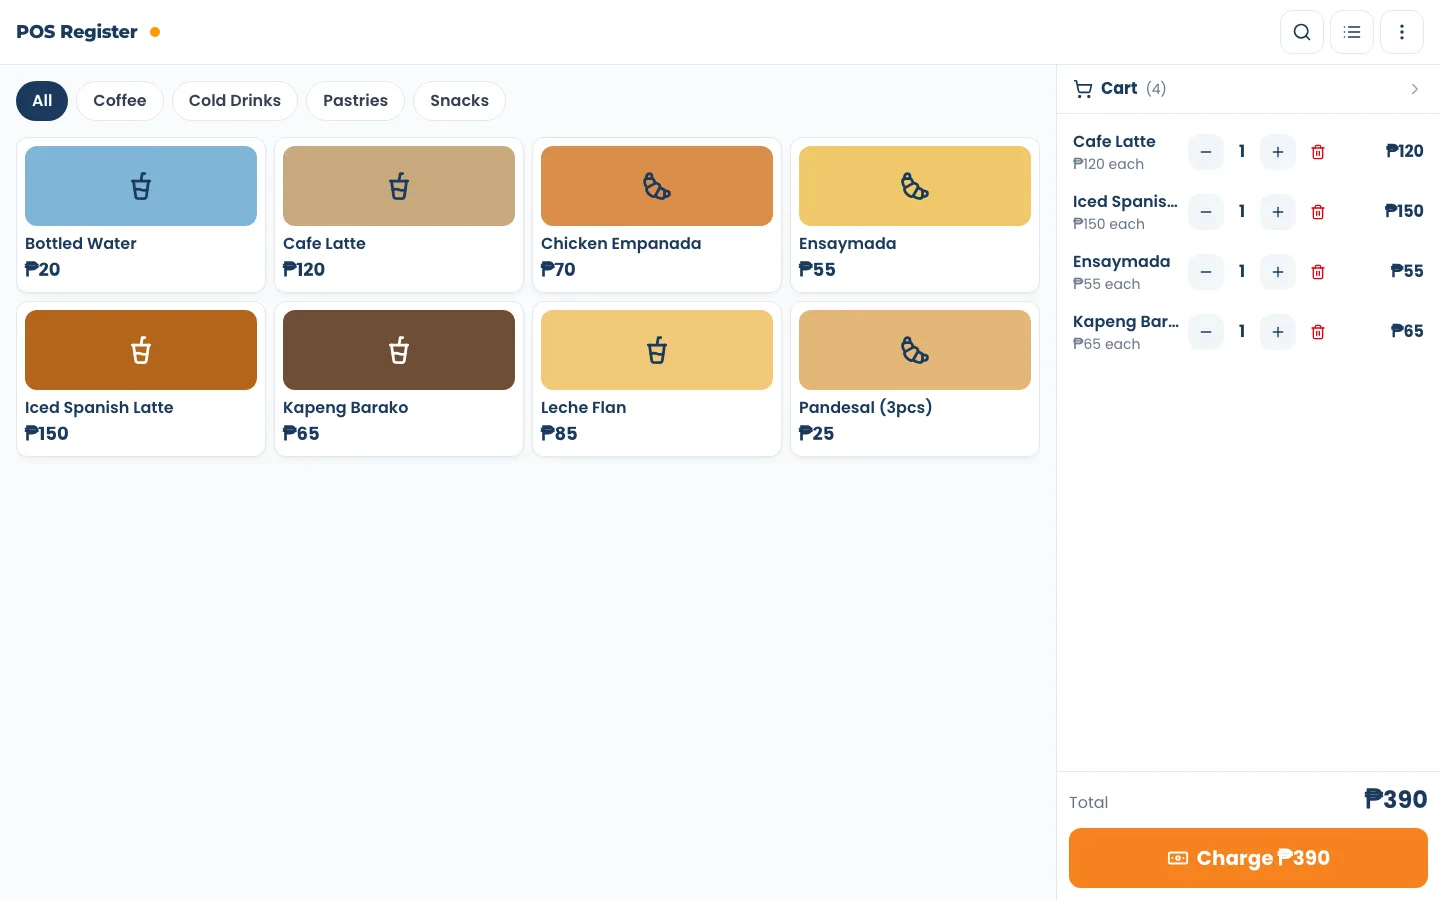The width and height of the screenshot is (1440, 900).
Task: Click the Cafe Latte name in cart
Action: coord(1114,142)
